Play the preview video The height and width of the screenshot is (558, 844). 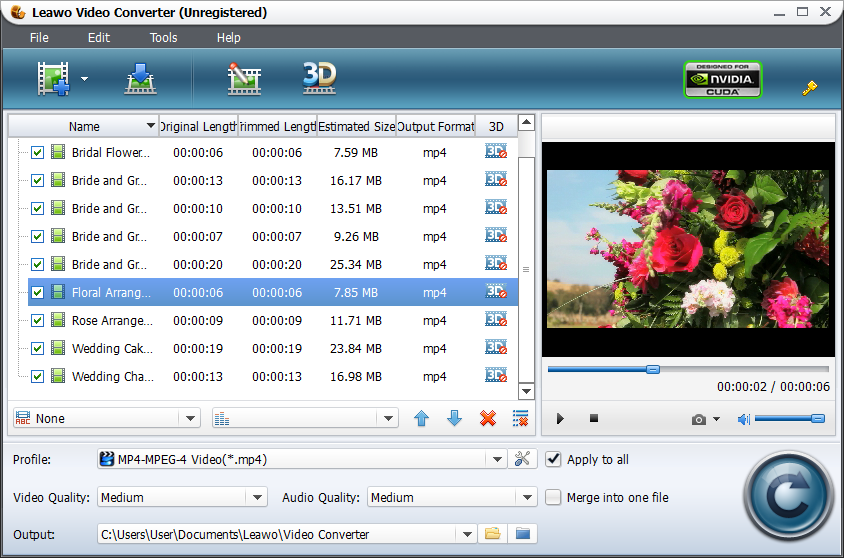(560, 419)
